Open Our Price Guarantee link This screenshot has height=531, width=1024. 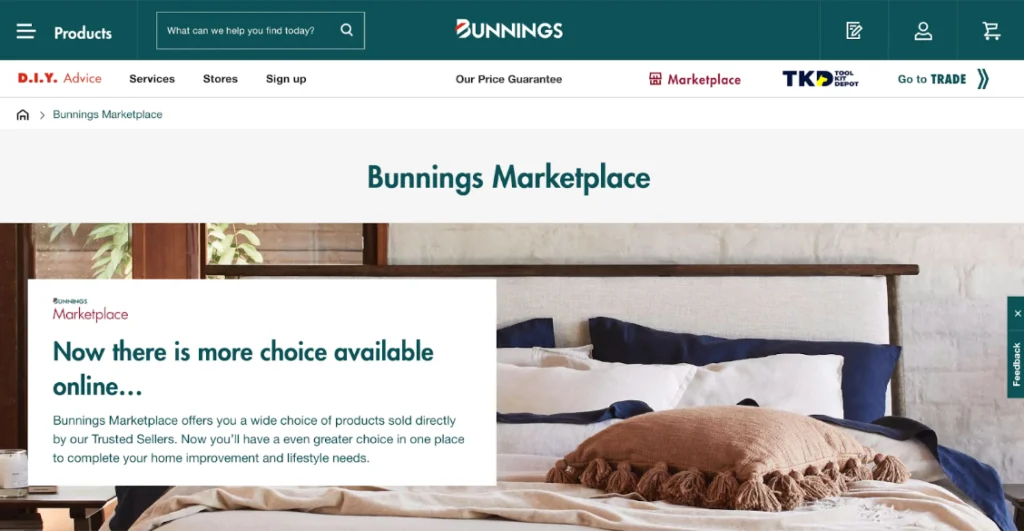tap(509, 79)
